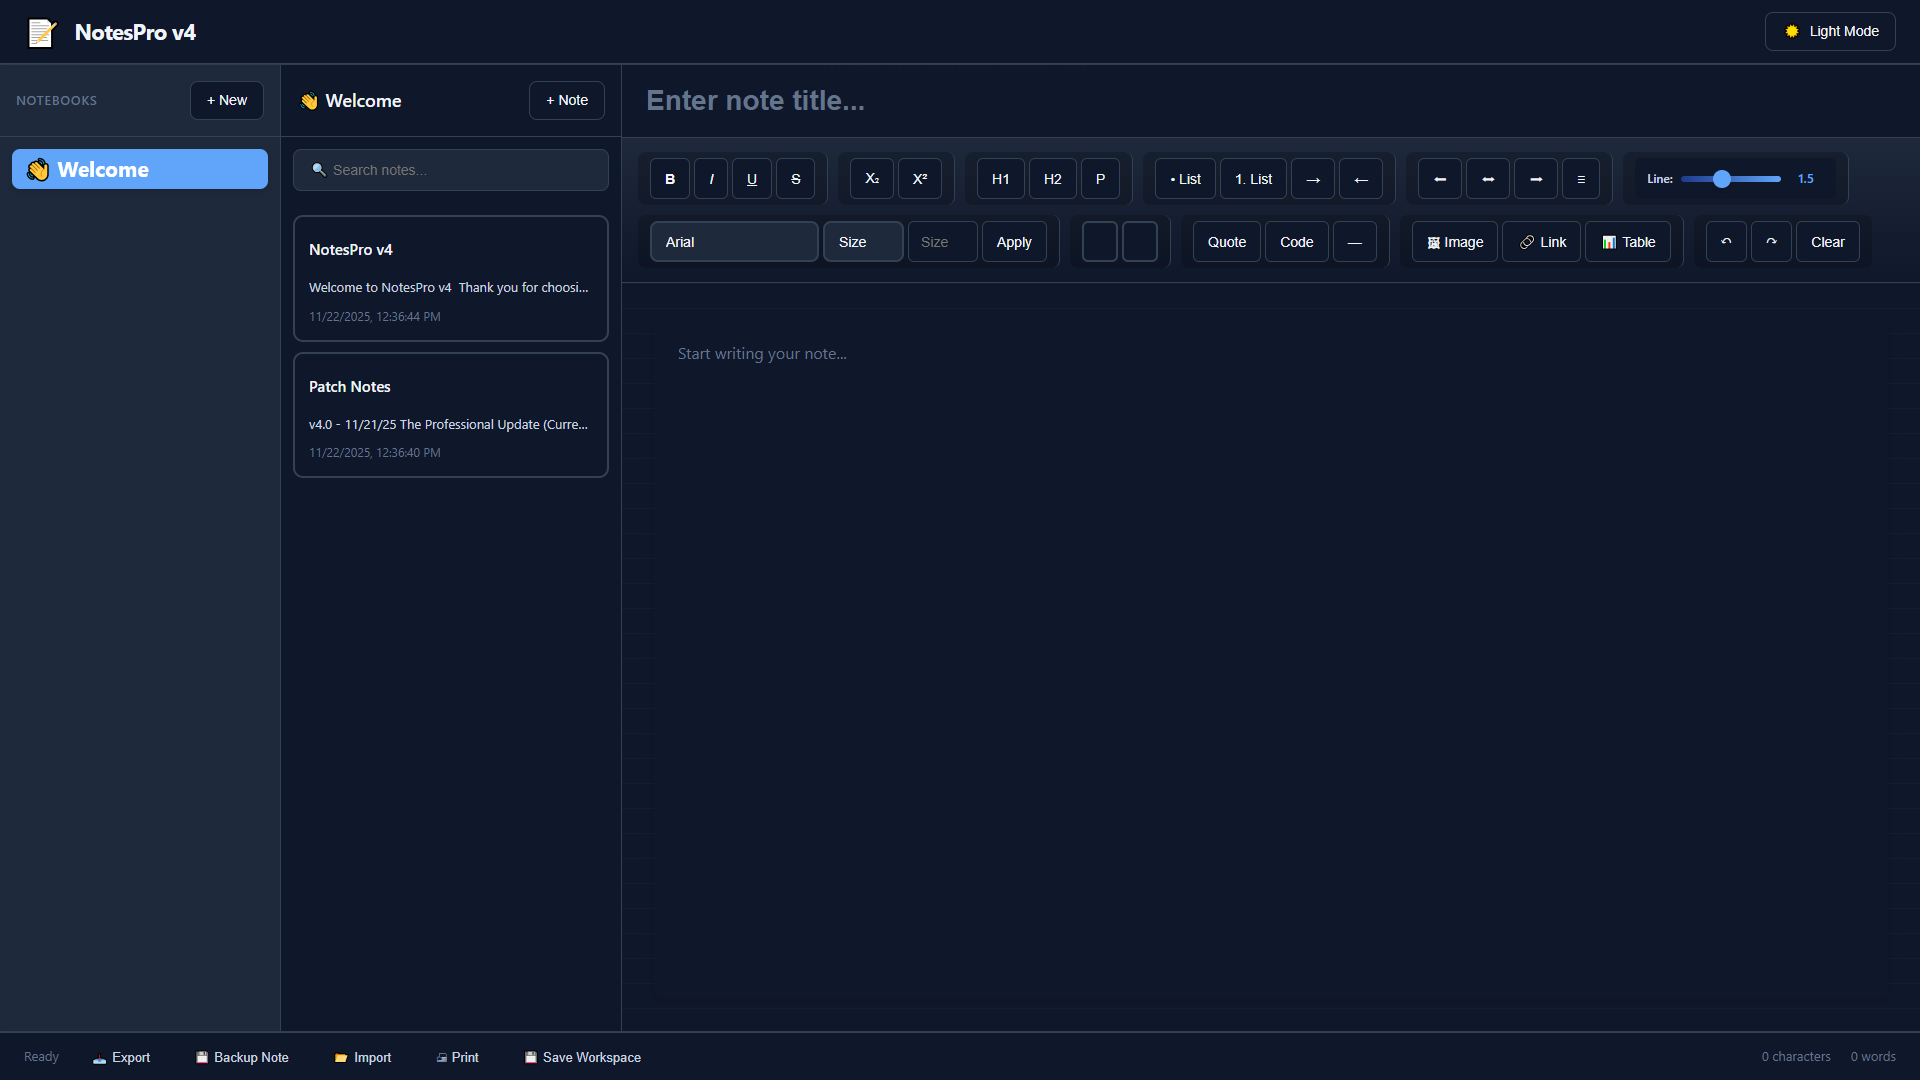Open the Arial font family dropdown

pos(733,241)
